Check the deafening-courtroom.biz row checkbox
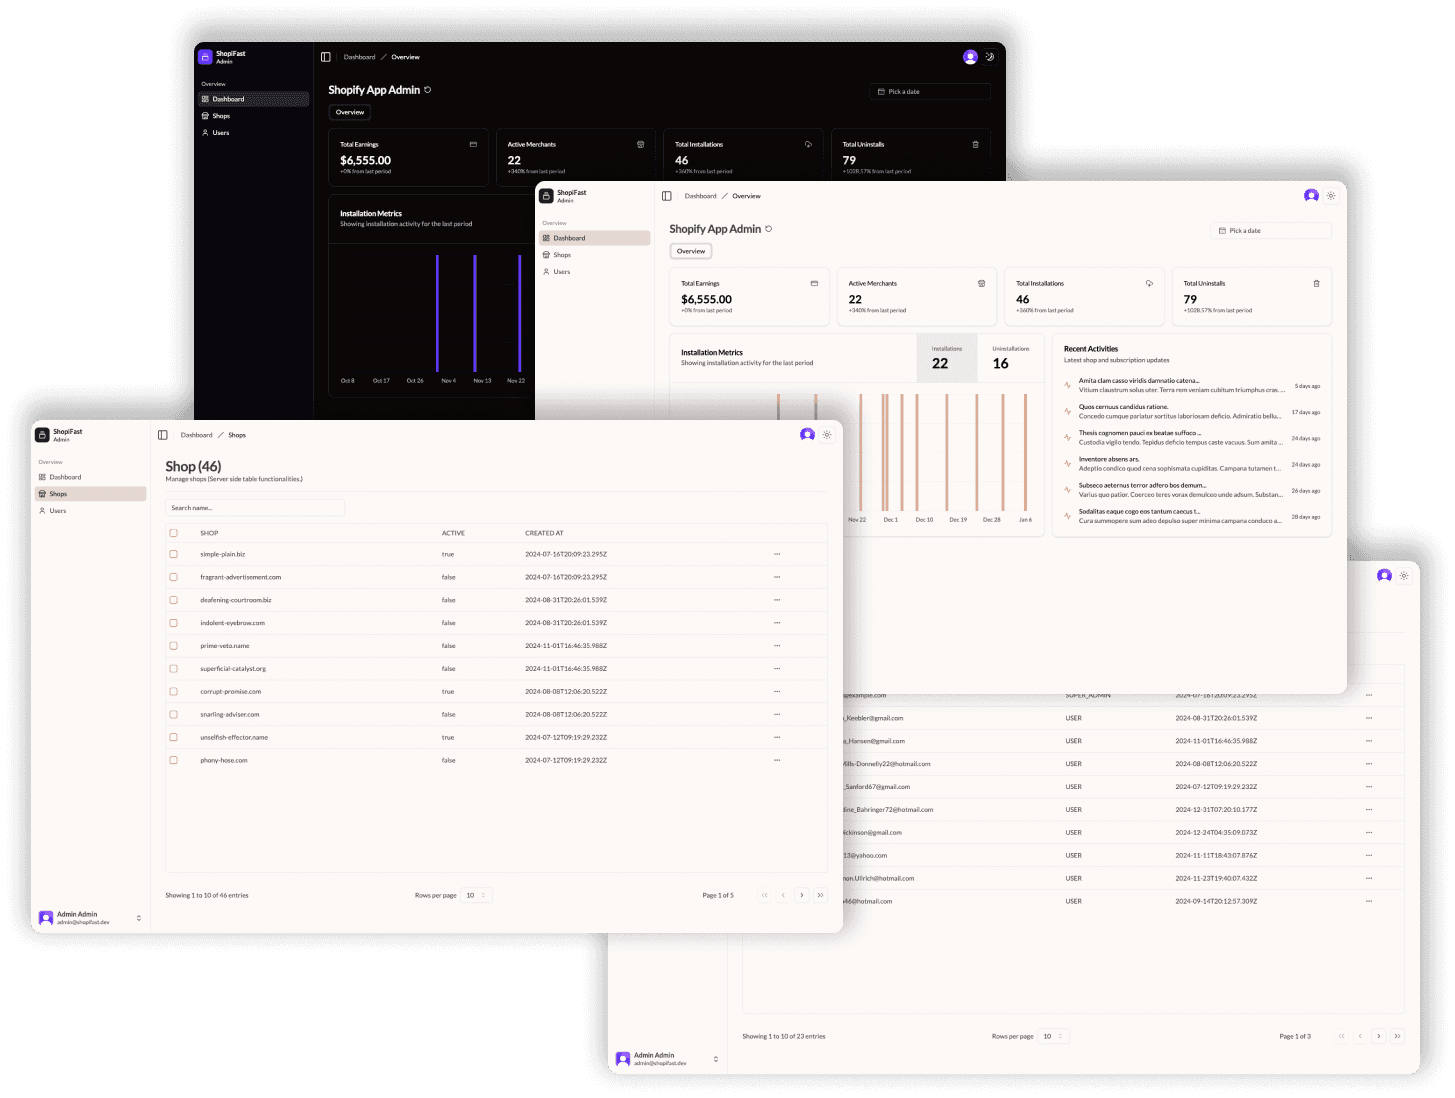Image resolution: width=1455 pixels, height=1098 pixels. pyautogui.click(x=174, y=600)
